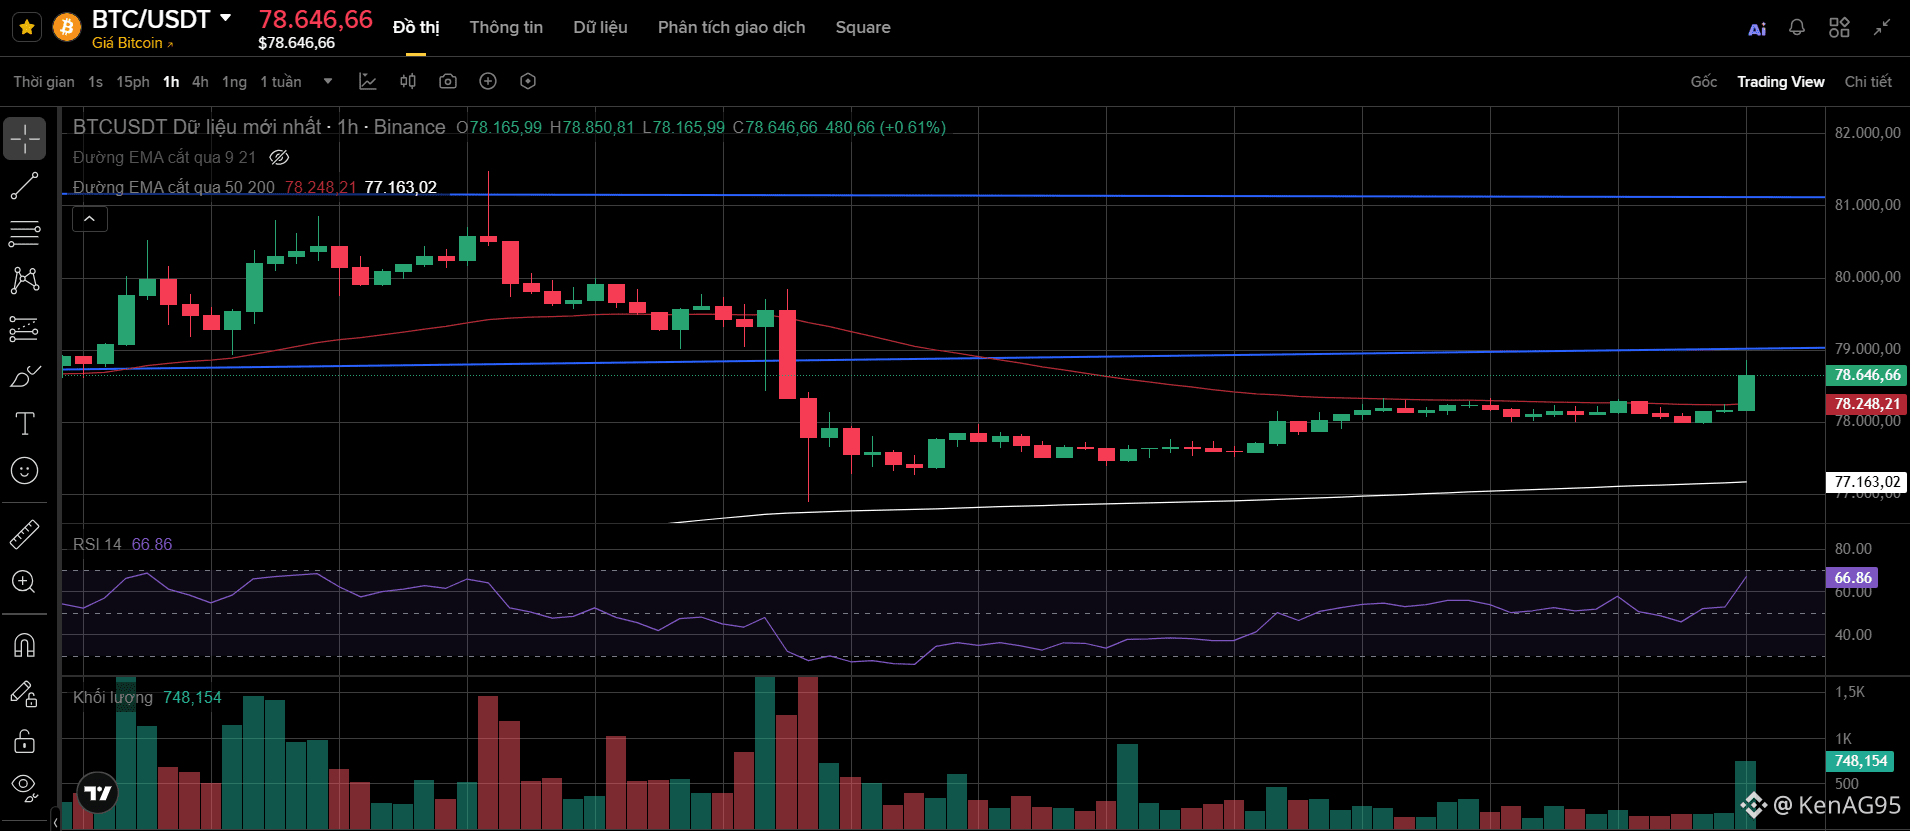Activate the ruler measure tool
Viewport: 1910px width, 831px height.
[x=24, y=534]
